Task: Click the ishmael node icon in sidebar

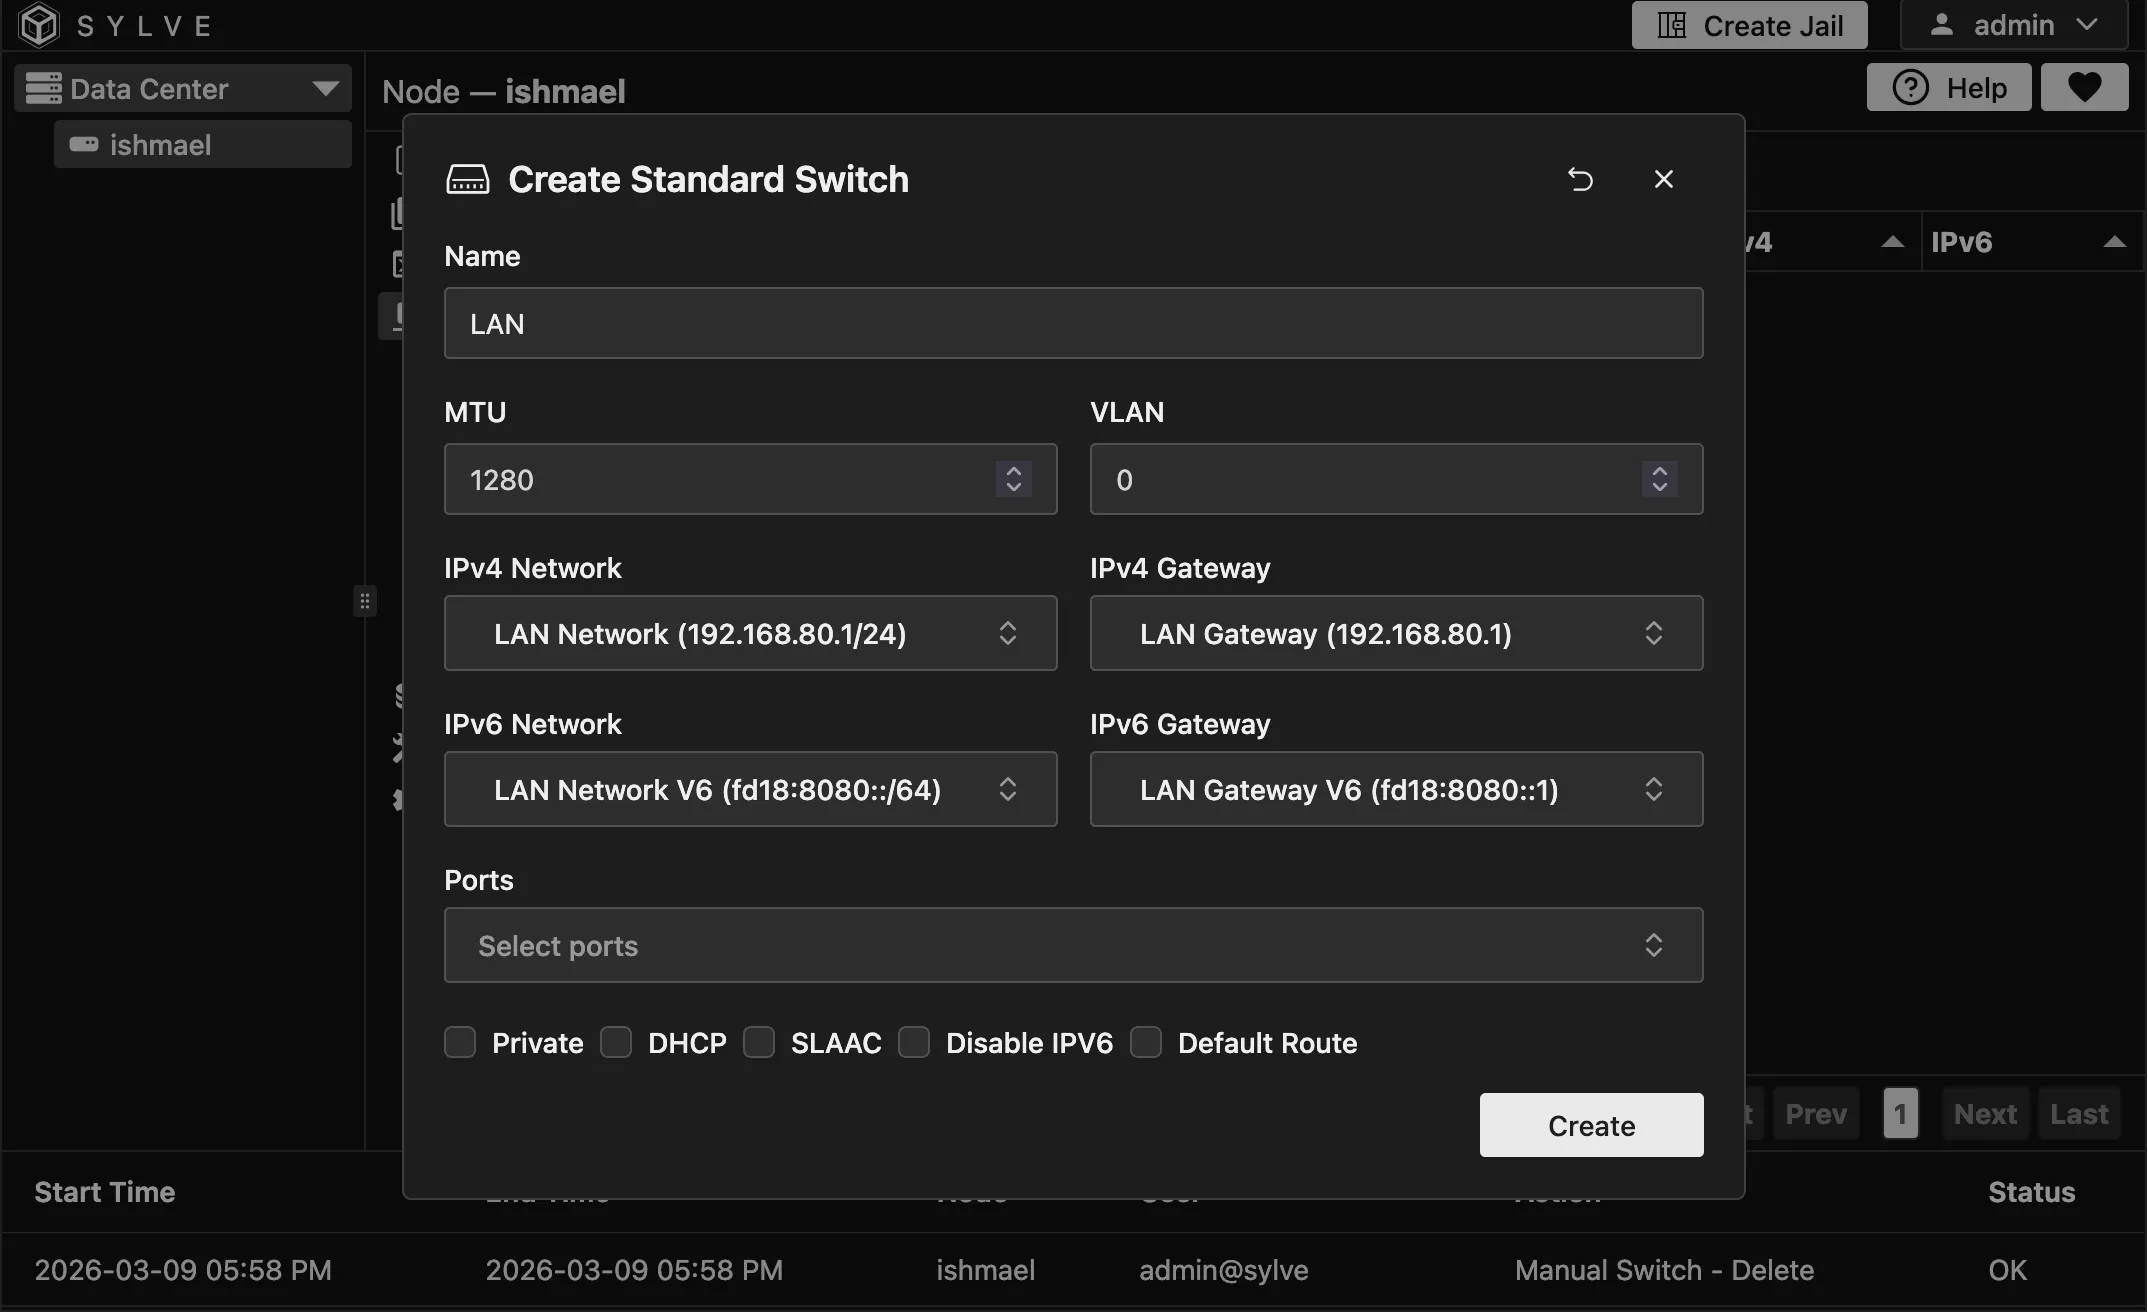Action: [84, 145]
